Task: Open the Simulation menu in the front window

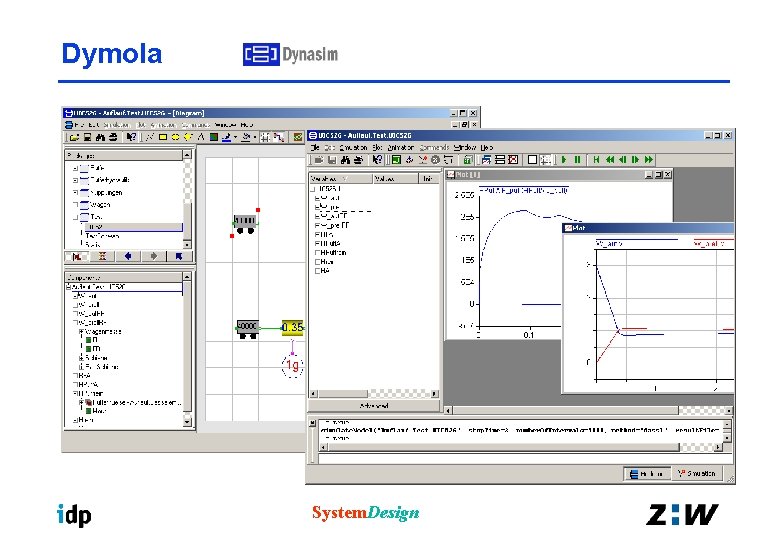Action: [x=354, y=148]
